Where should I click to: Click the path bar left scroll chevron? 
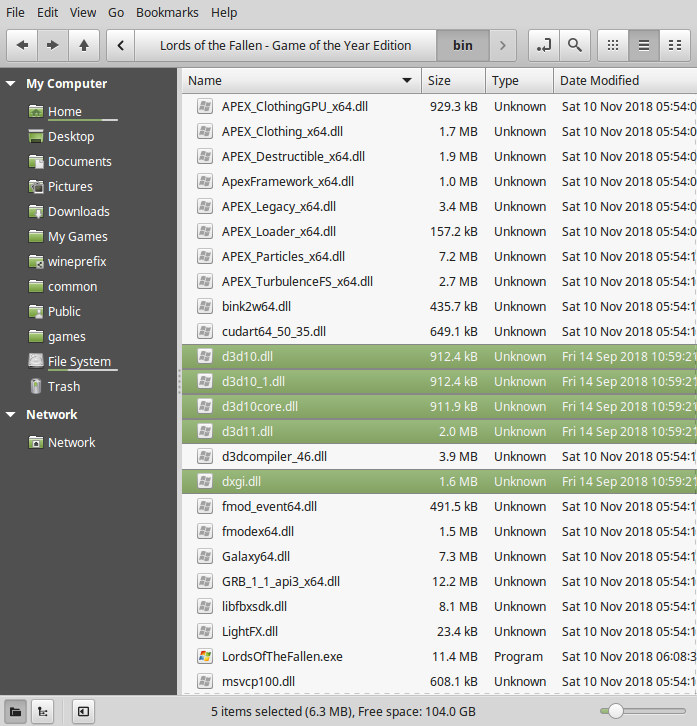(121, 45)
